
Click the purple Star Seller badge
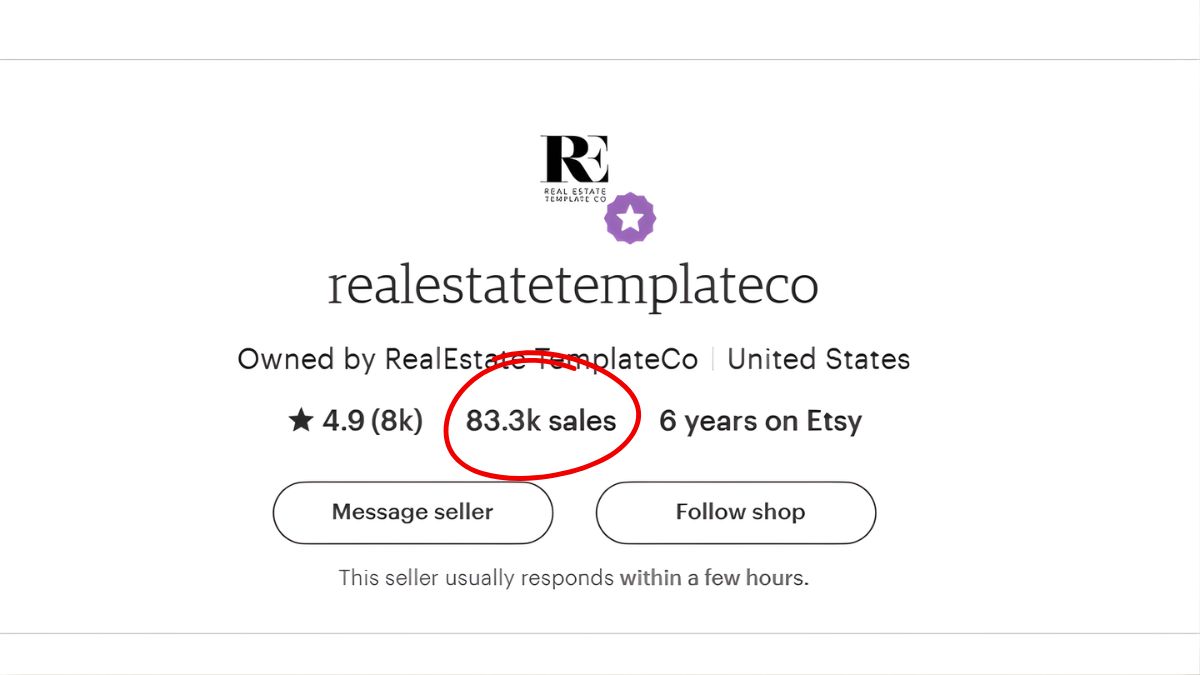point(630,218)
